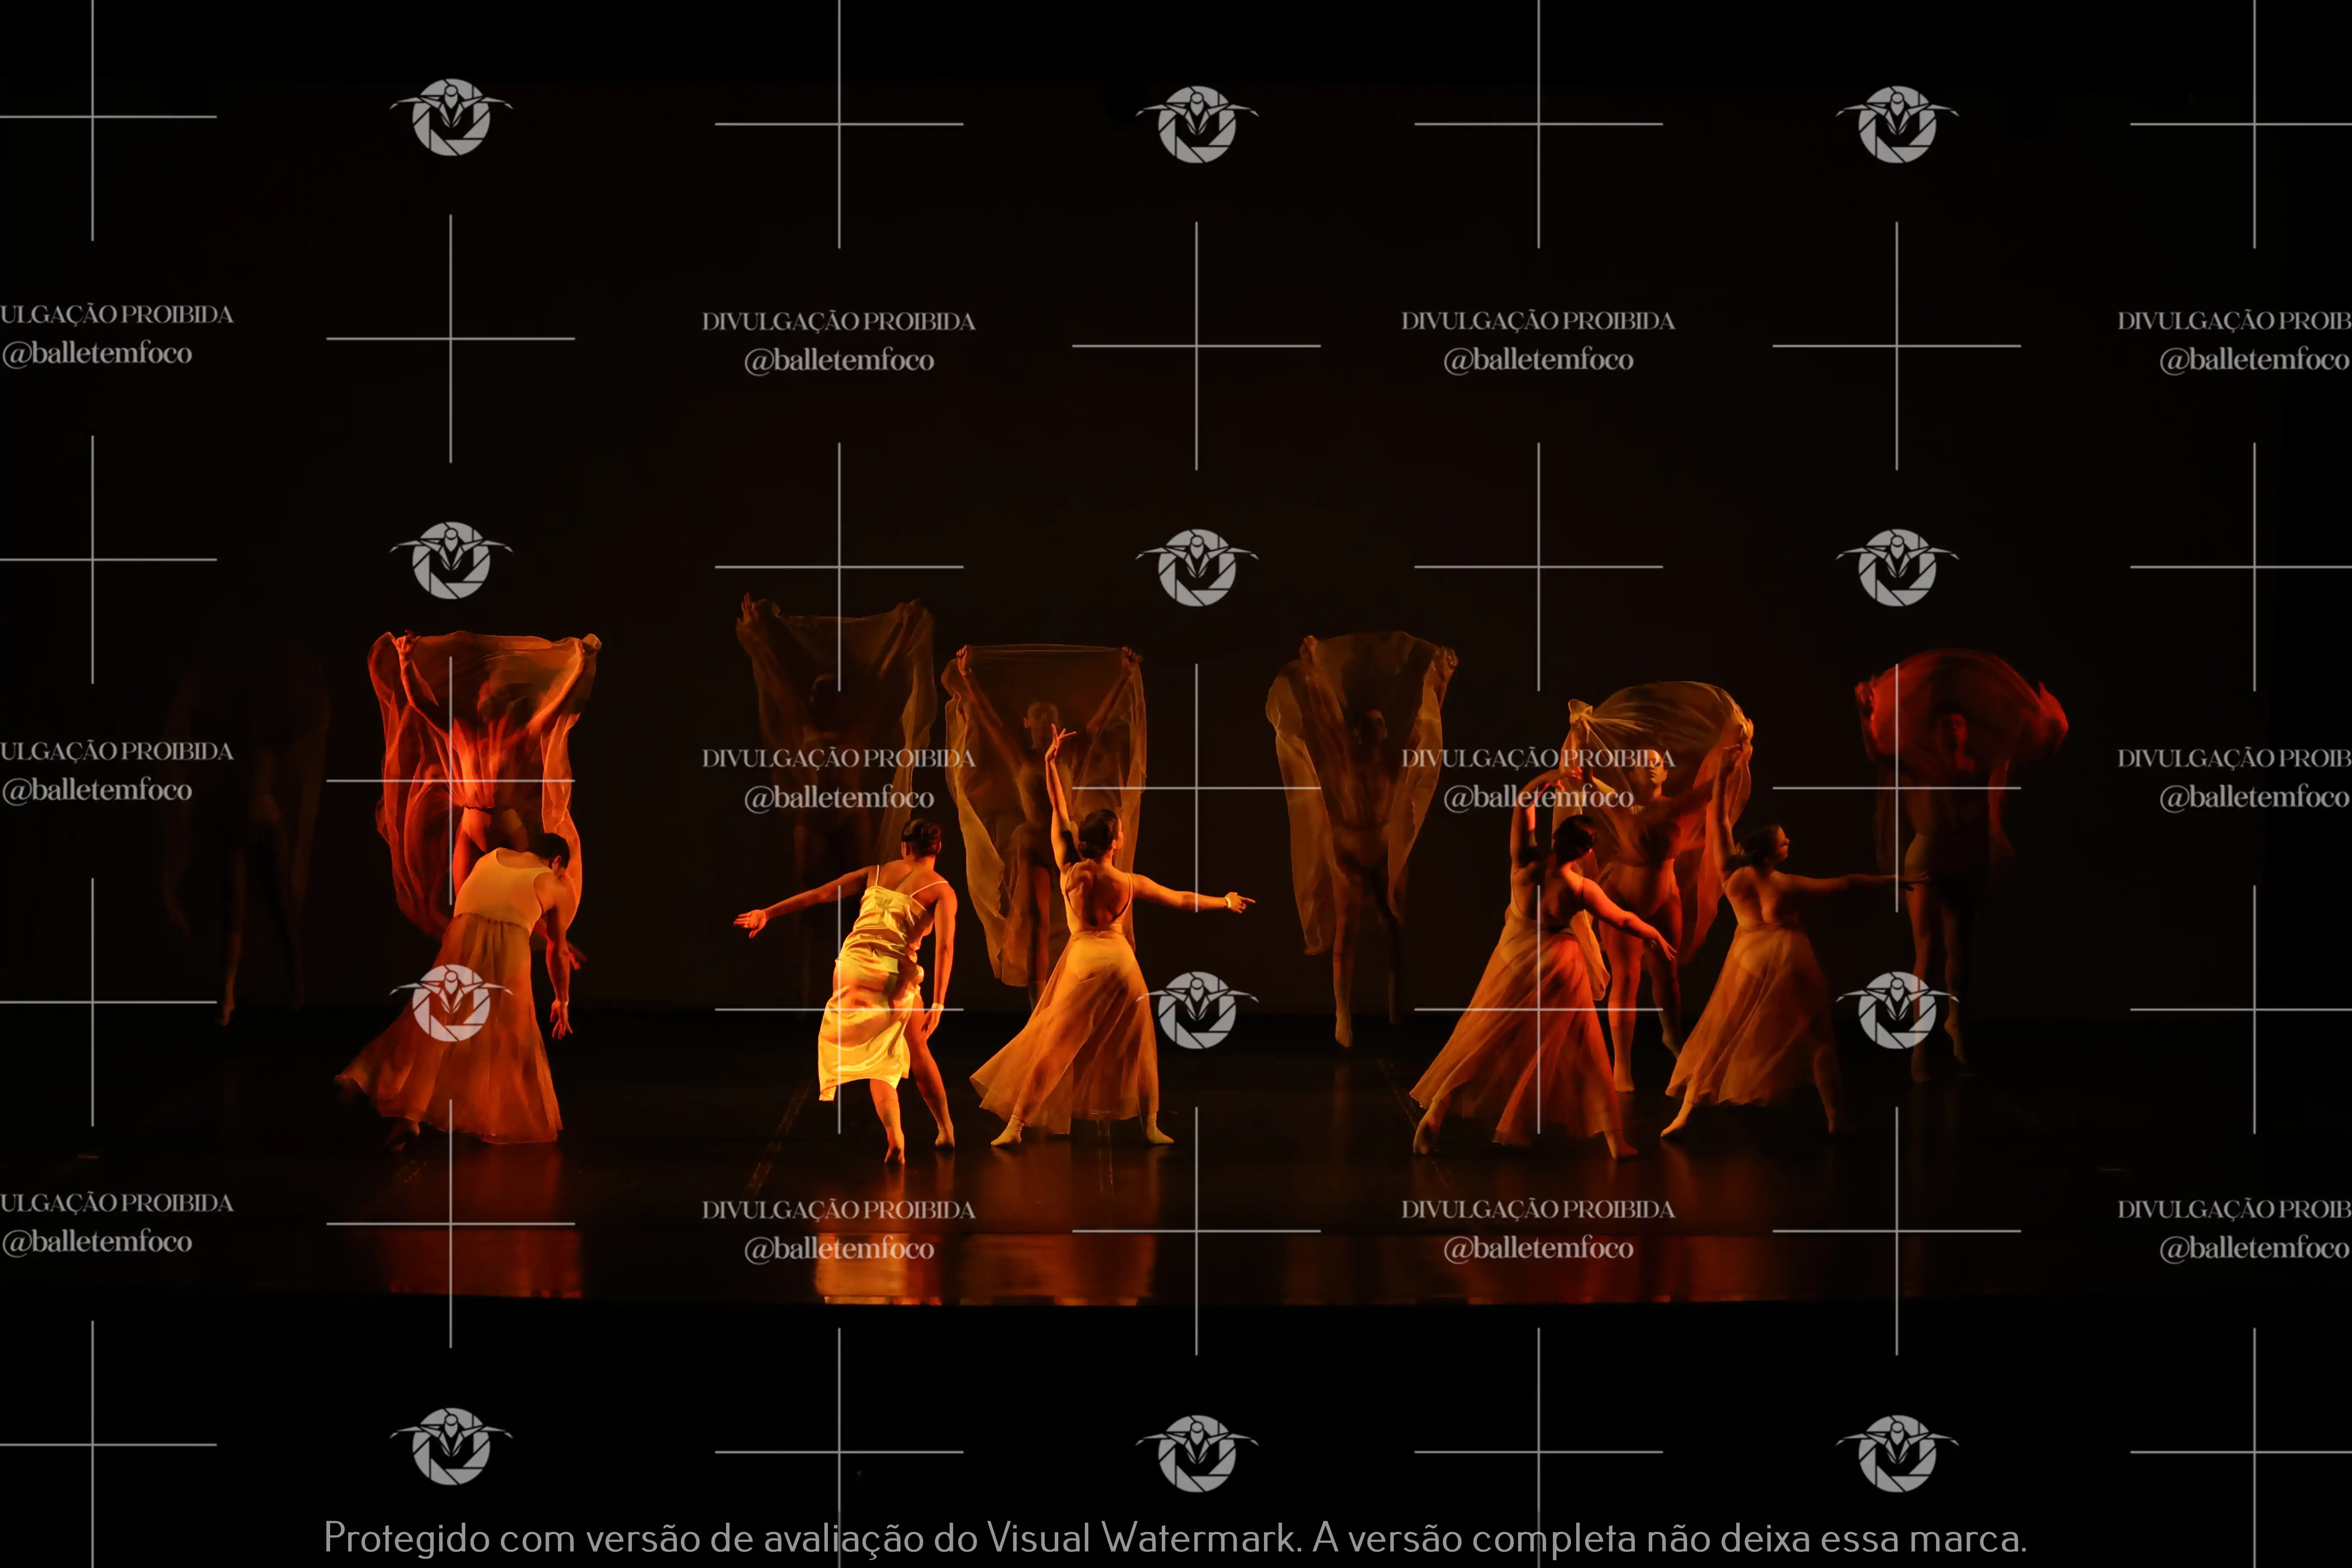The image size is (2352, 1568).
Task: Click the bottom-center camera-shutter watermark logo
Action: coord(1196,1453)
